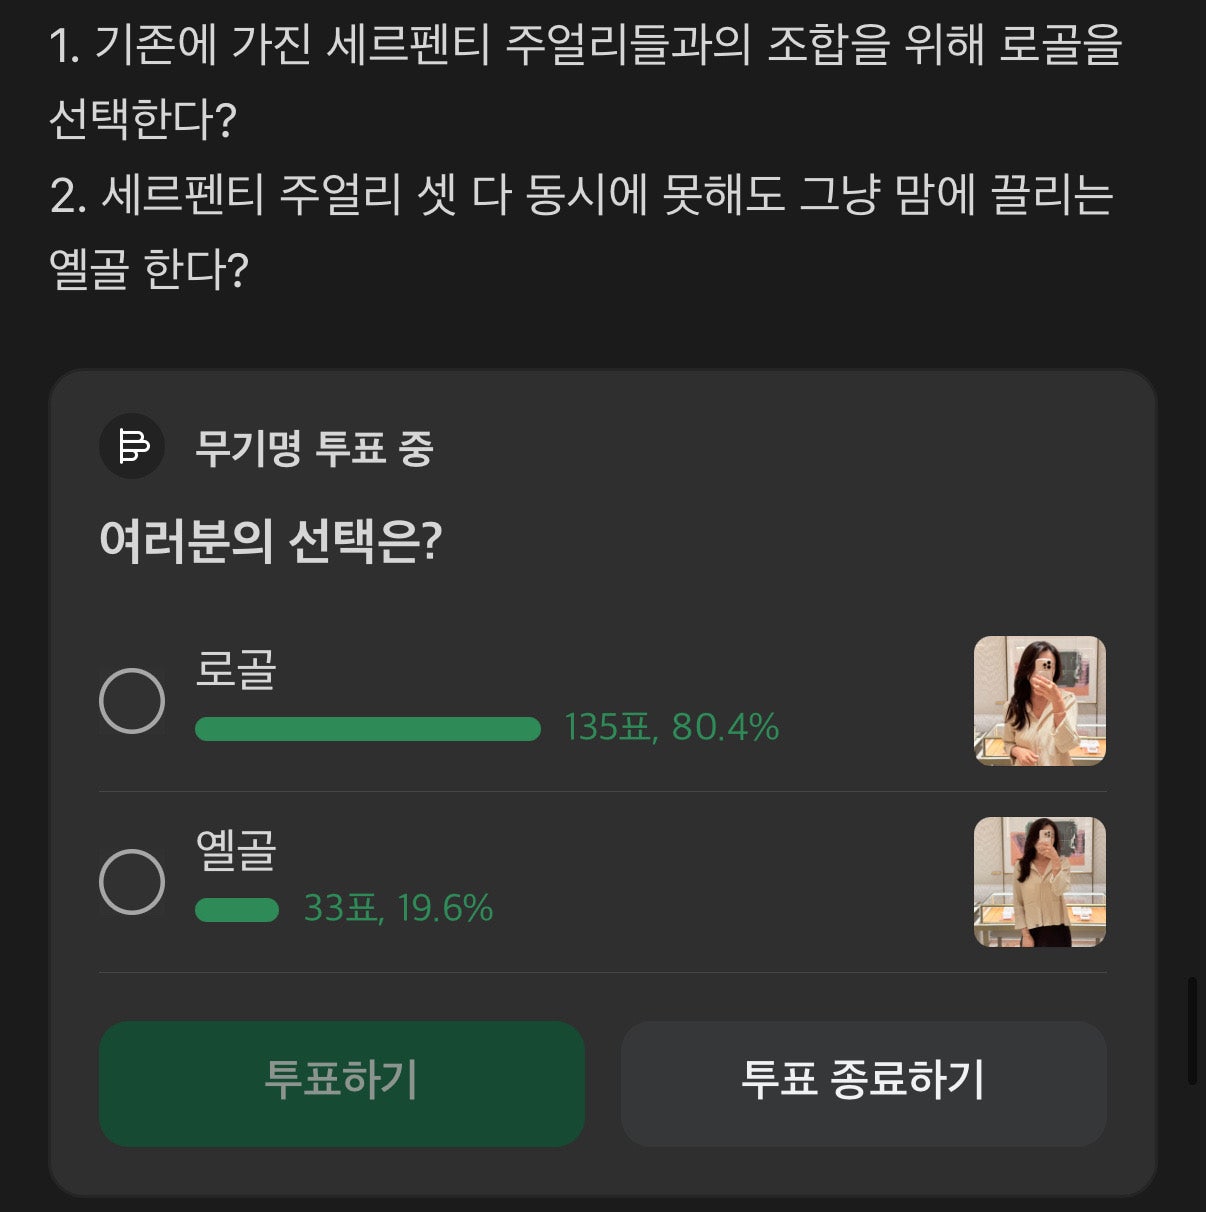Click the 135표, 80.4% result text

[x=671, y=727]
